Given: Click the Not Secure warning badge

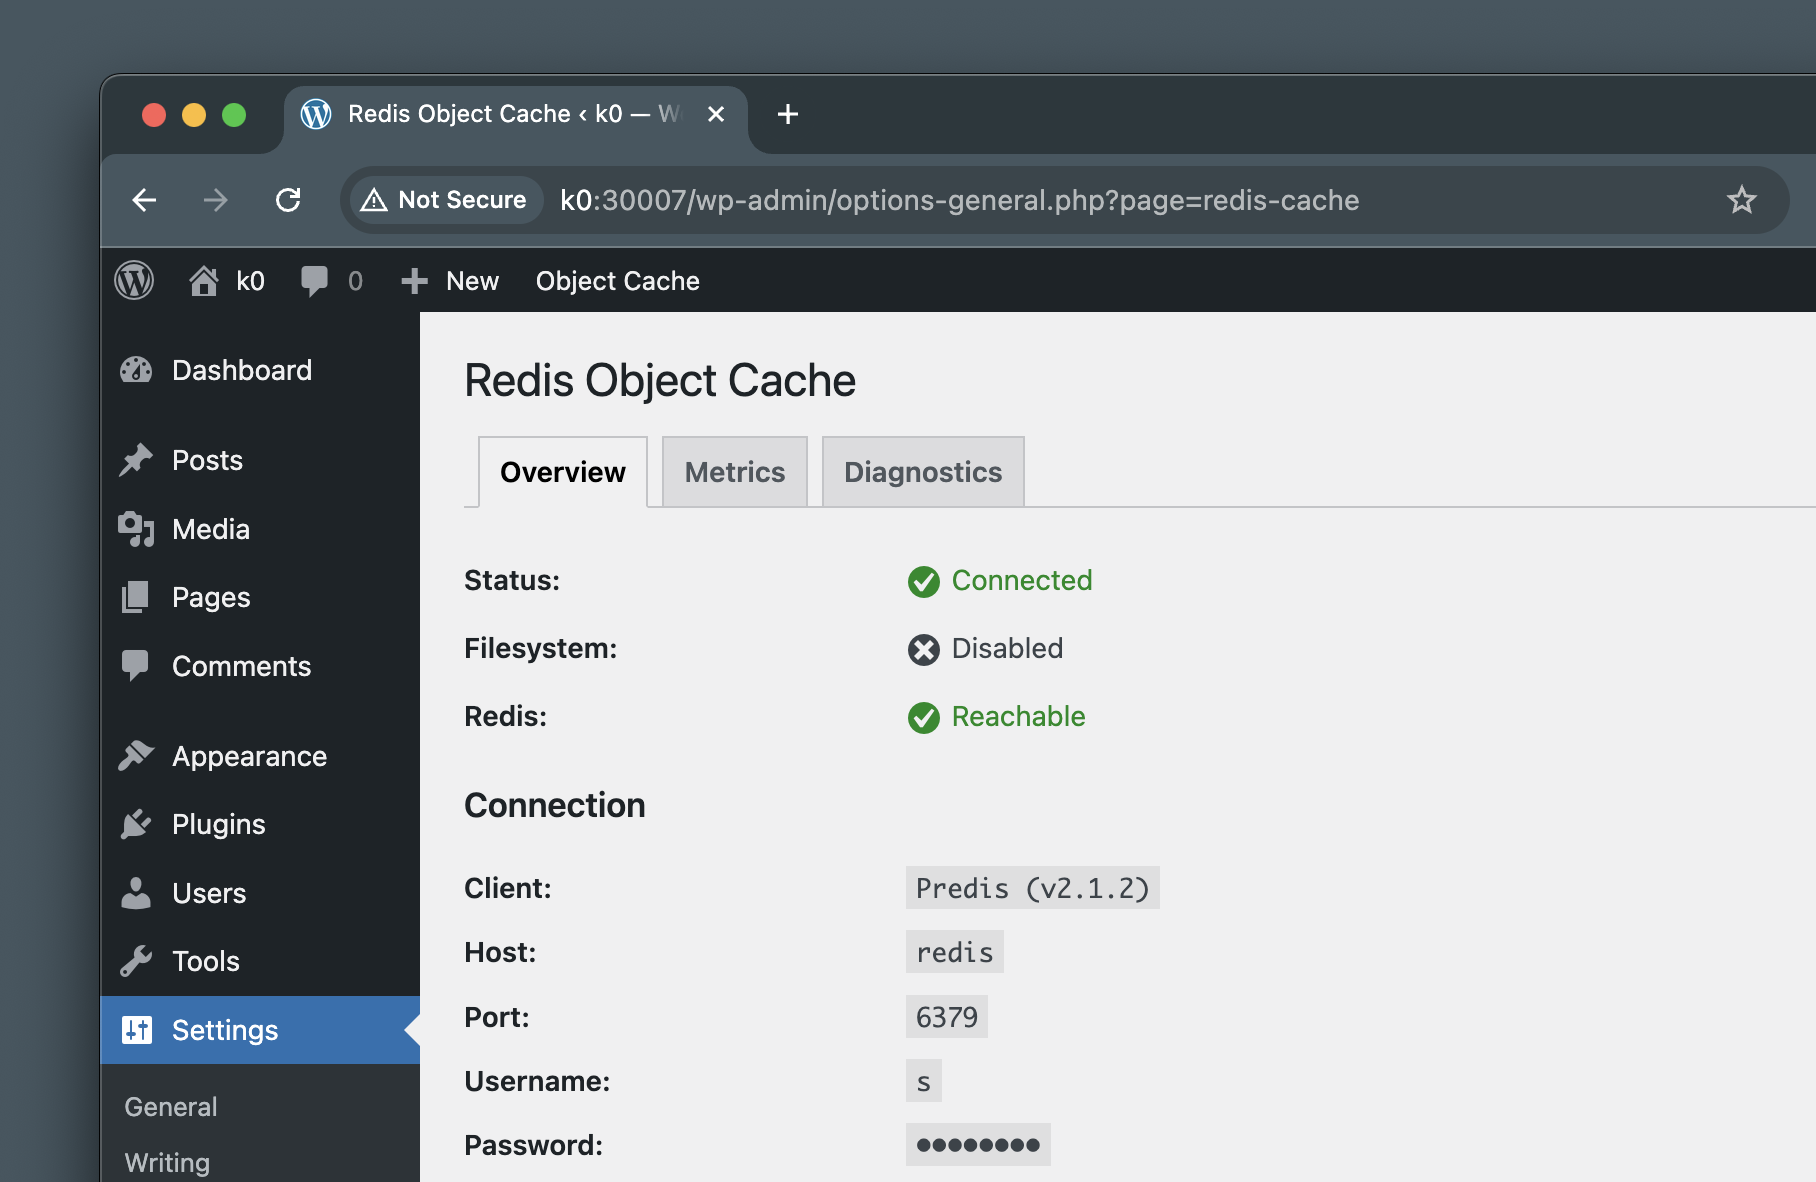Looking at the screenshot, I should click(x=445, y=200).
